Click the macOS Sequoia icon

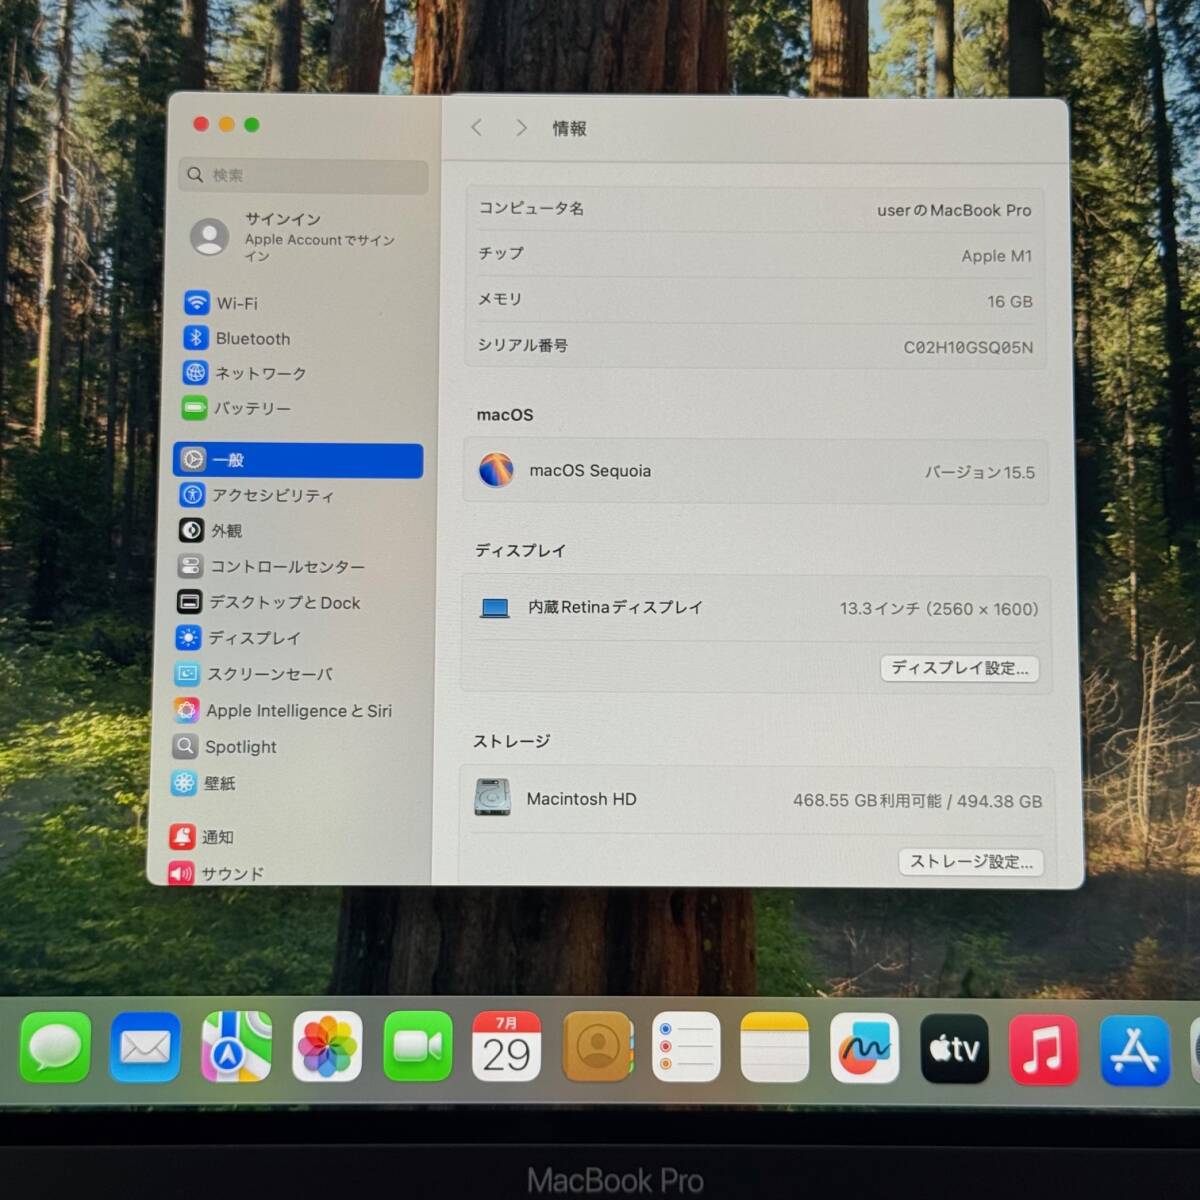(x=496, y=469)
